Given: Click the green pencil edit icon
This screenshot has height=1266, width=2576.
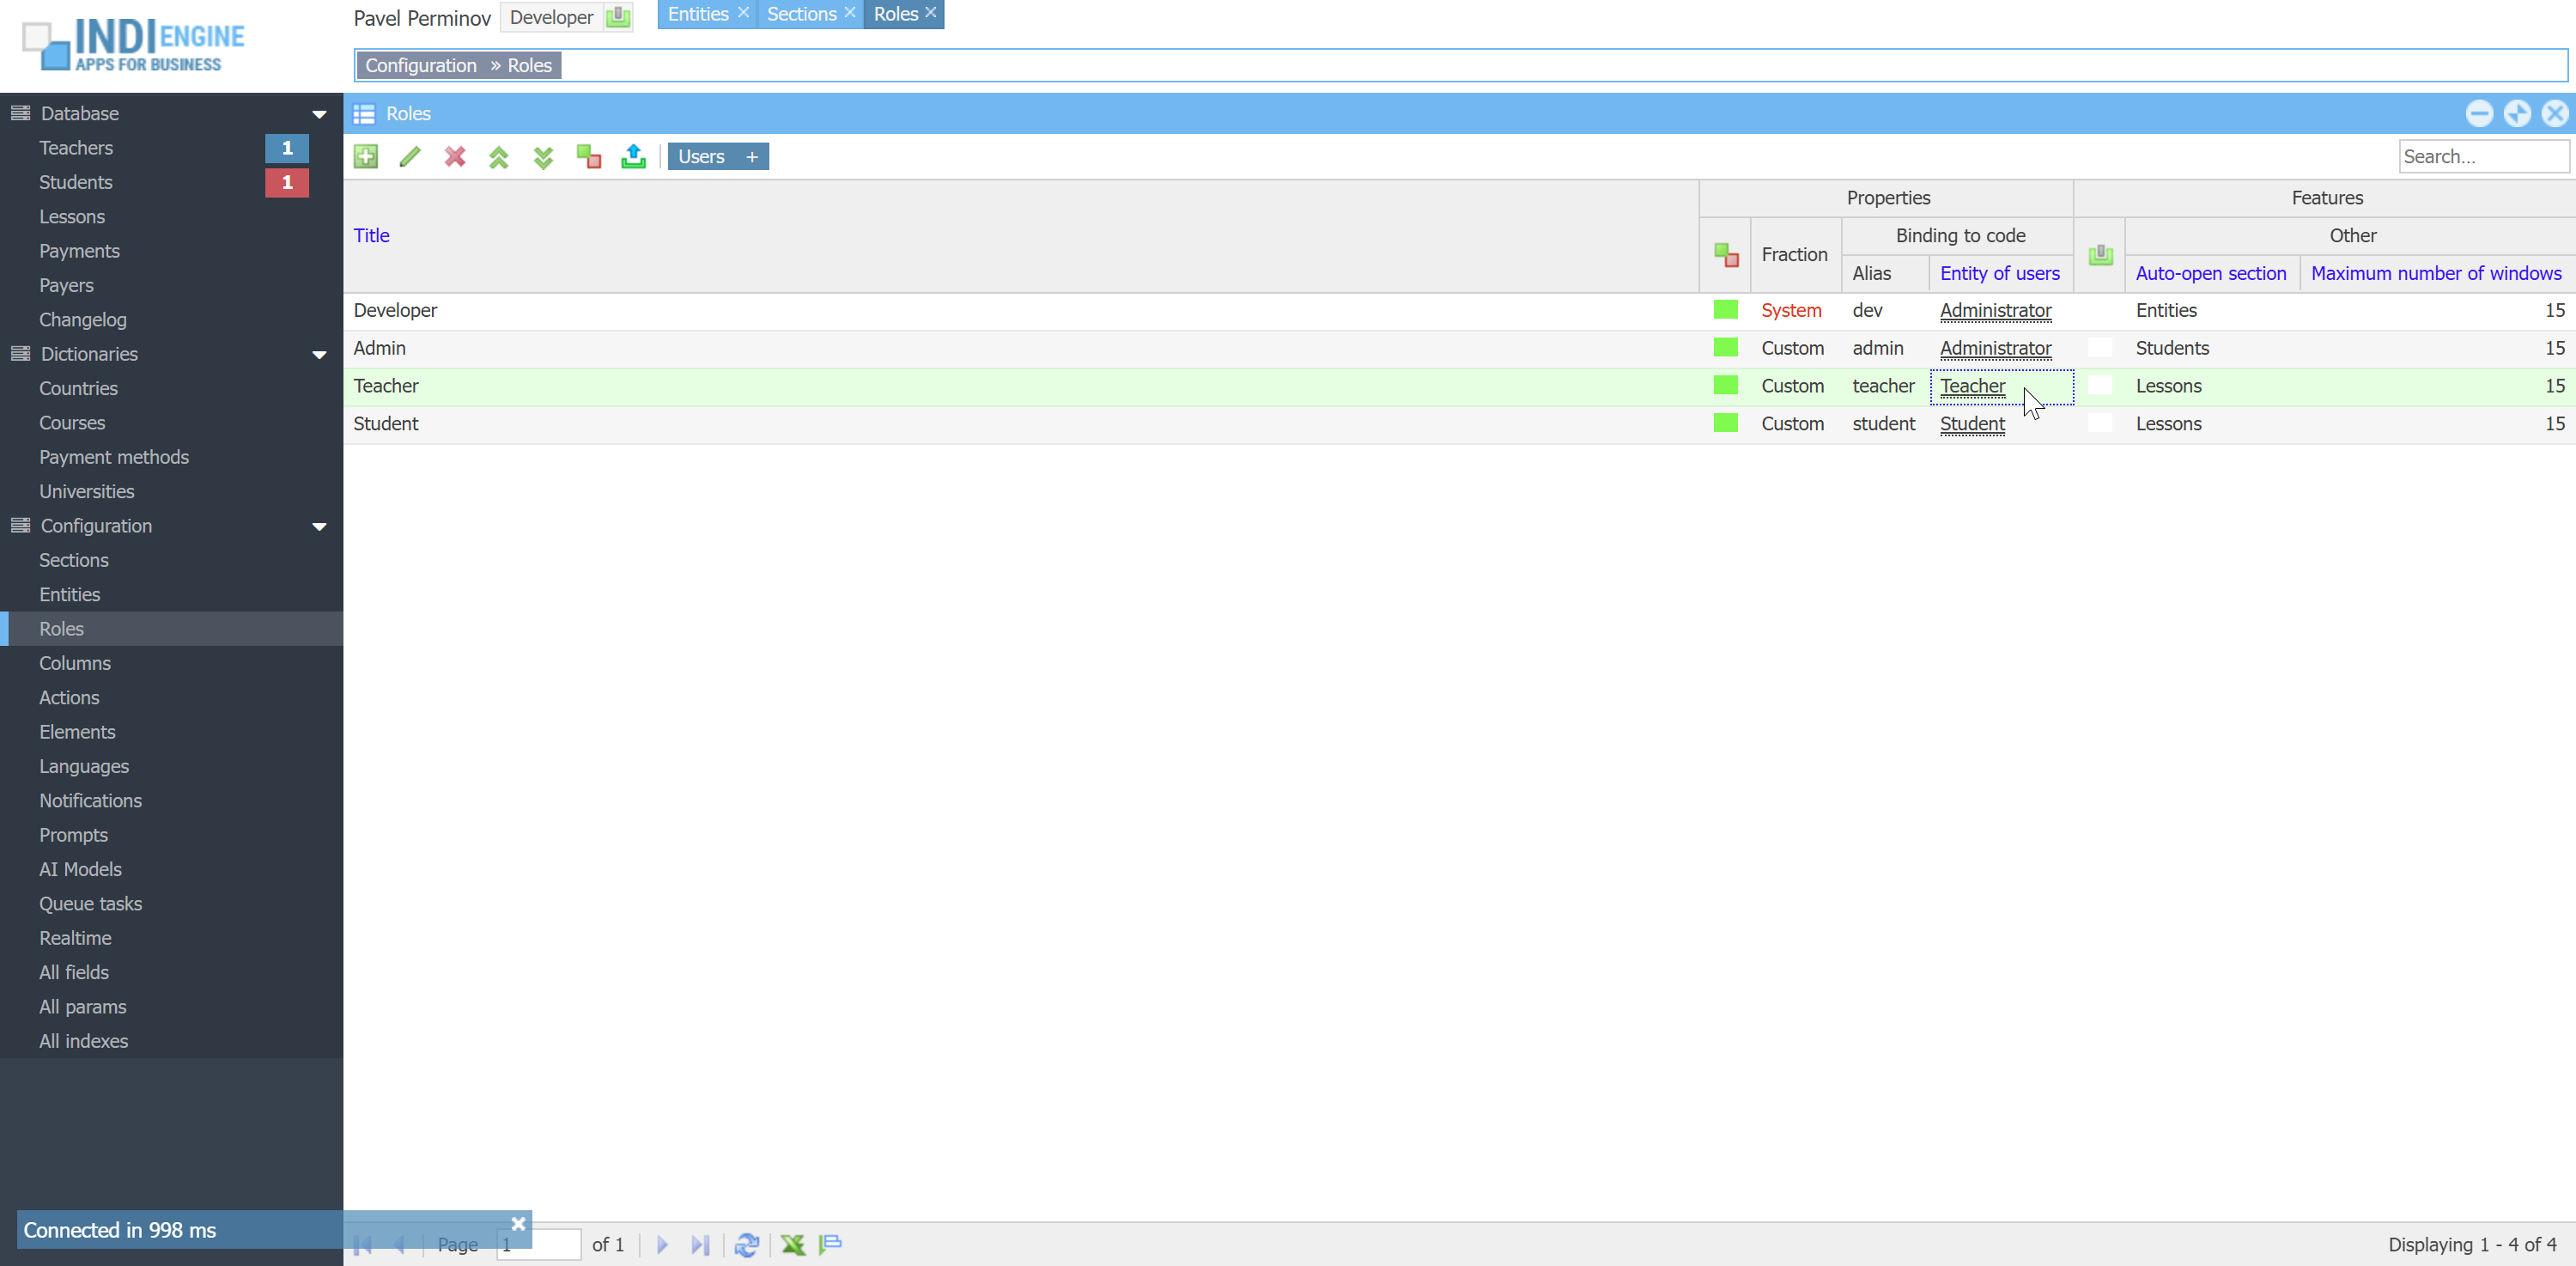Looking at the screenshot, I should pos(410,157).
